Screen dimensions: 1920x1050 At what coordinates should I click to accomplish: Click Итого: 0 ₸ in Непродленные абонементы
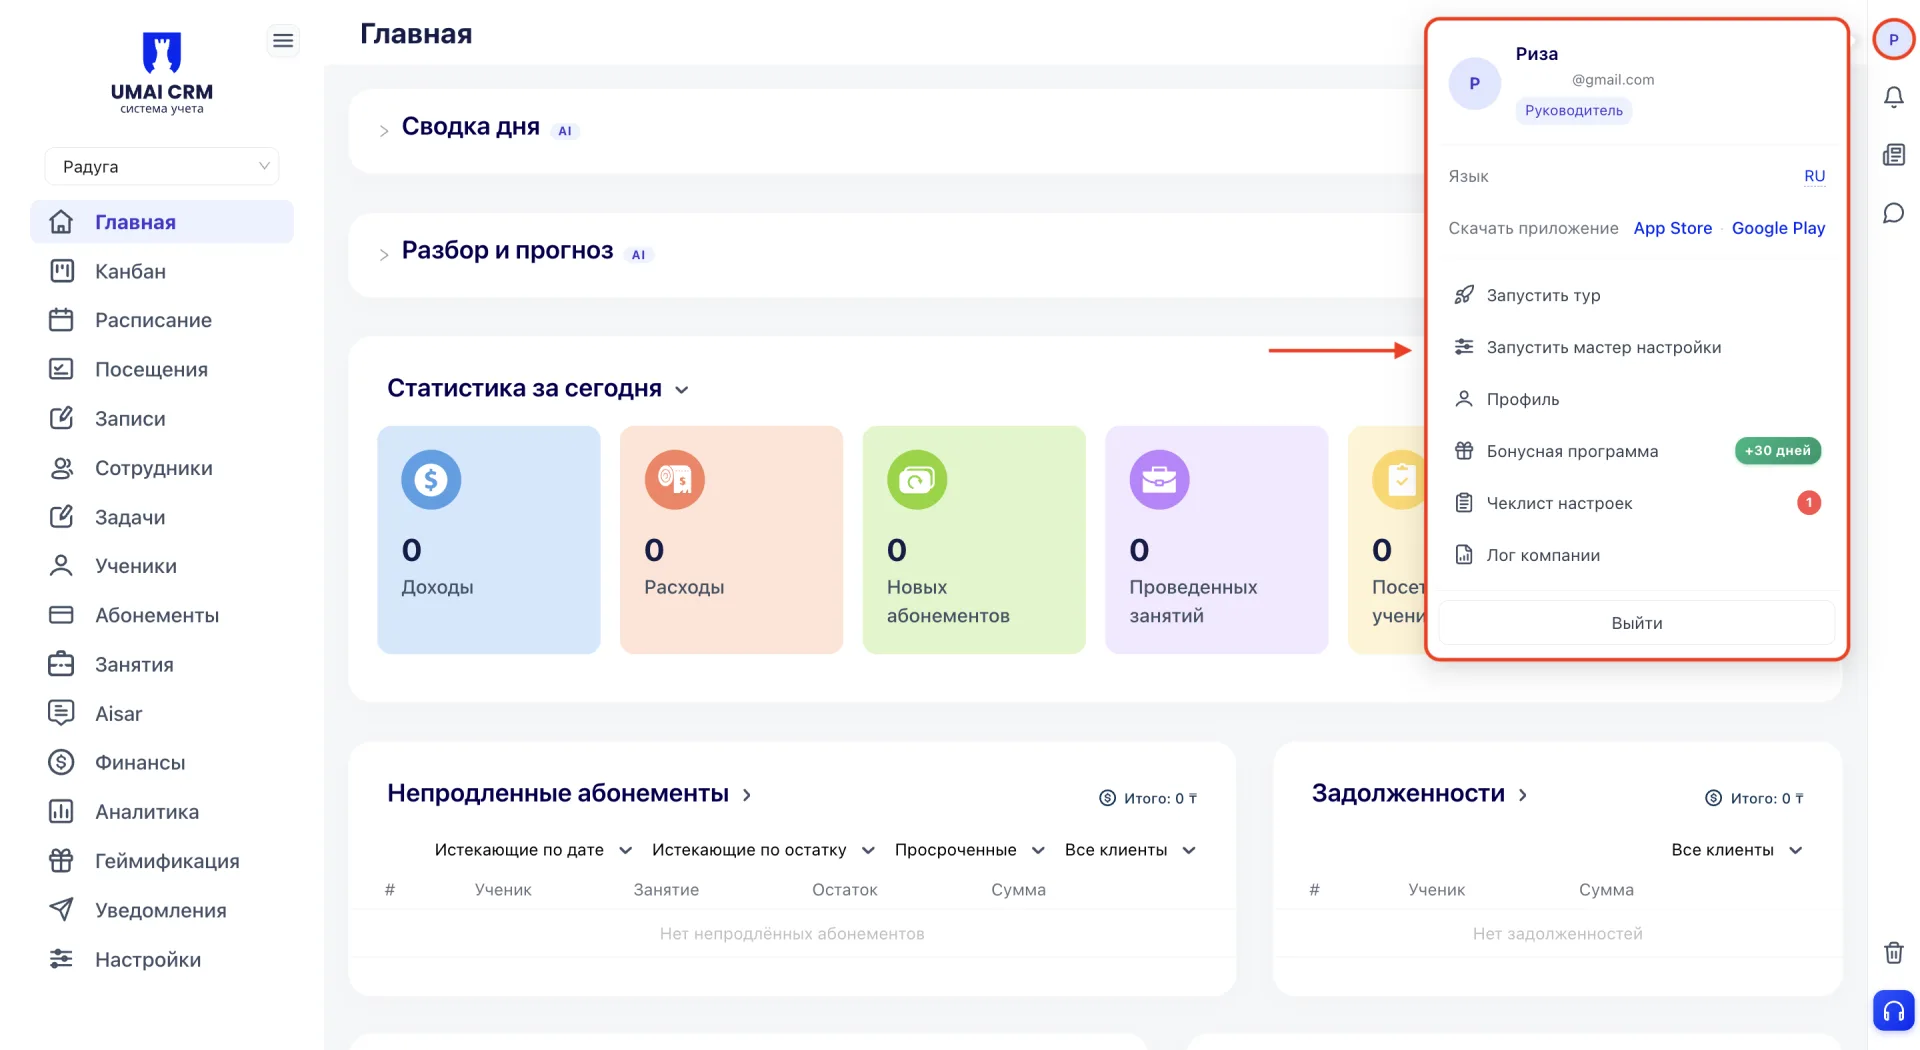(1148, 798)
